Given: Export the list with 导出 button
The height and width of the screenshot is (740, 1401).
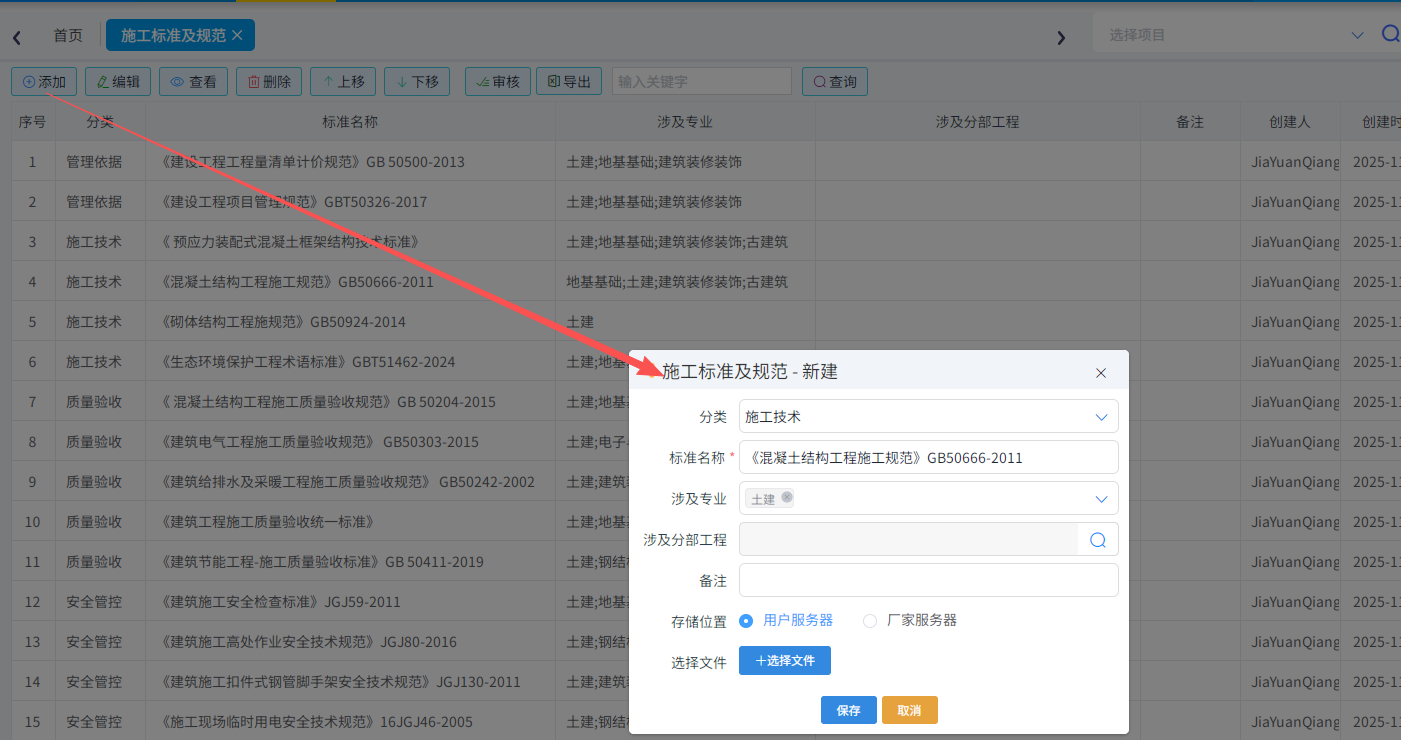Looking at the screenshot, I should [569, 82].
